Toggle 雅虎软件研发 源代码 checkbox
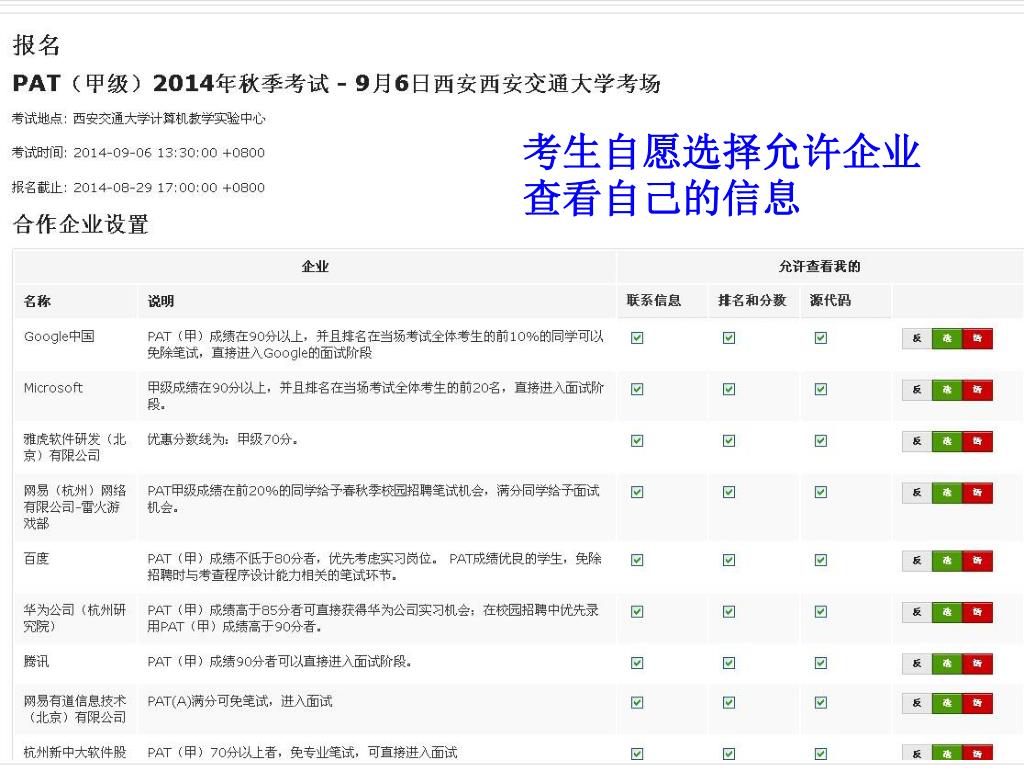Screen dimensions: 1024x768 pos(821,441)
